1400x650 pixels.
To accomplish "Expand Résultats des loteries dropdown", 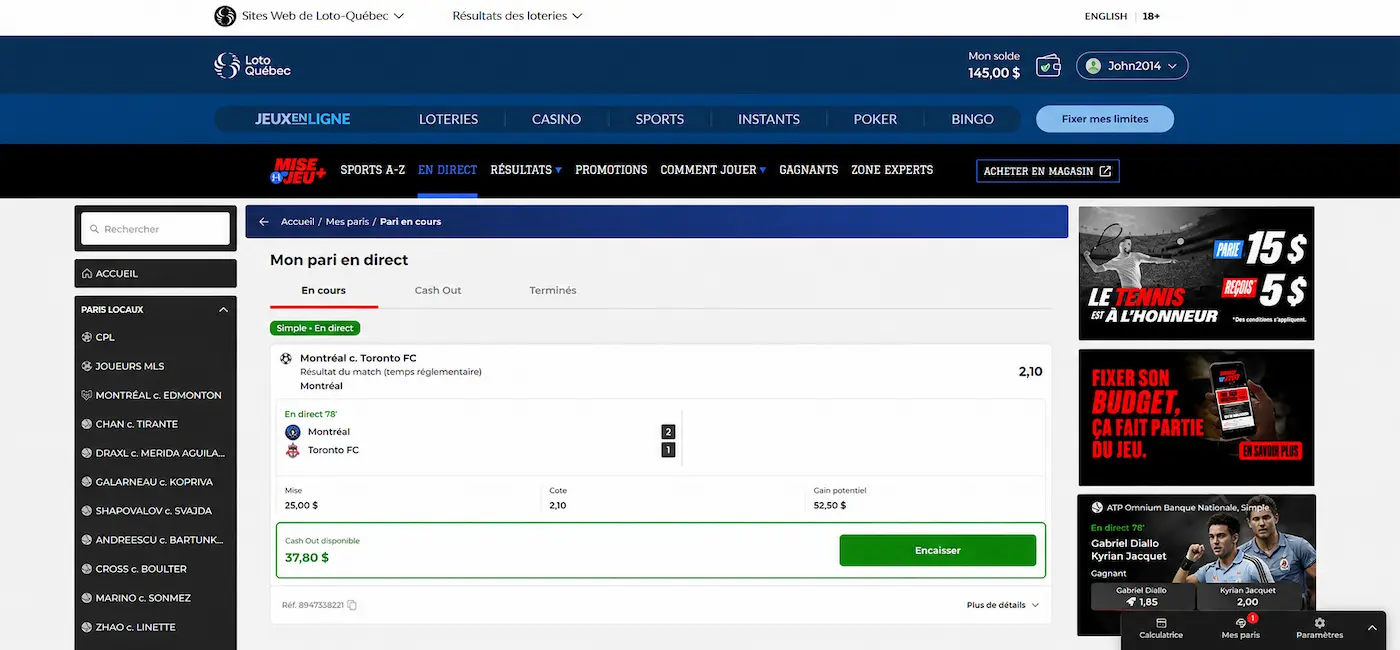I will (517, 16).
